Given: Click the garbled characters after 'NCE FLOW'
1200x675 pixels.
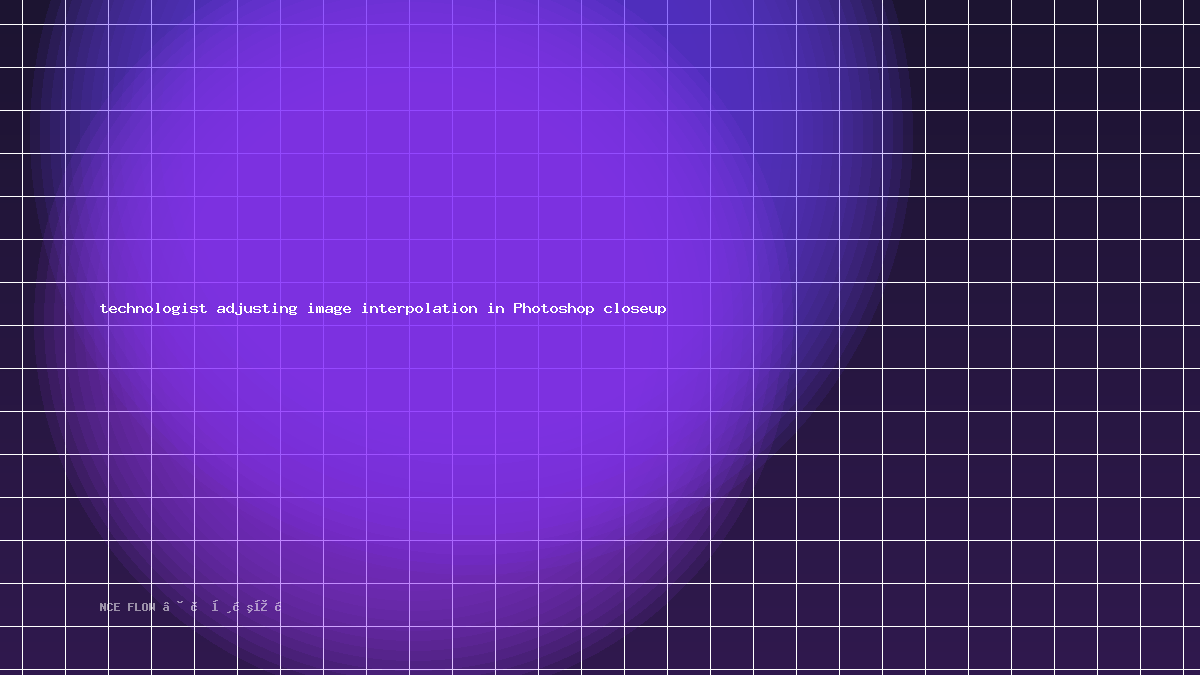Looking at the screenshot, I should tap(222, 607).
